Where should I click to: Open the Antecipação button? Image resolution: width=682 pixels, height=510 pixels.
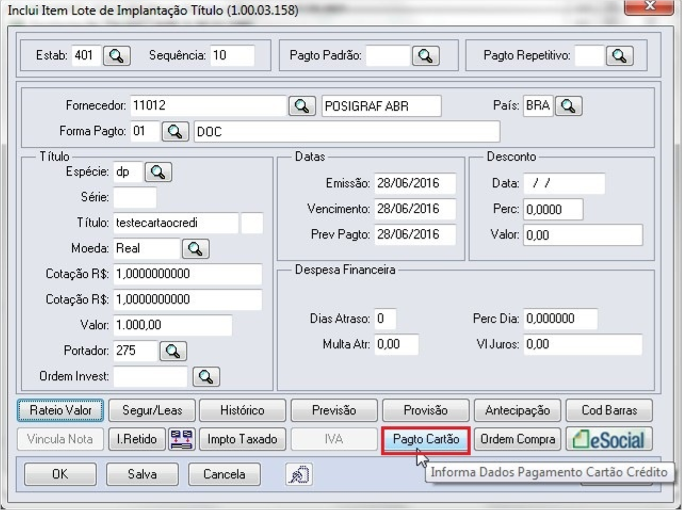[517, 410]
